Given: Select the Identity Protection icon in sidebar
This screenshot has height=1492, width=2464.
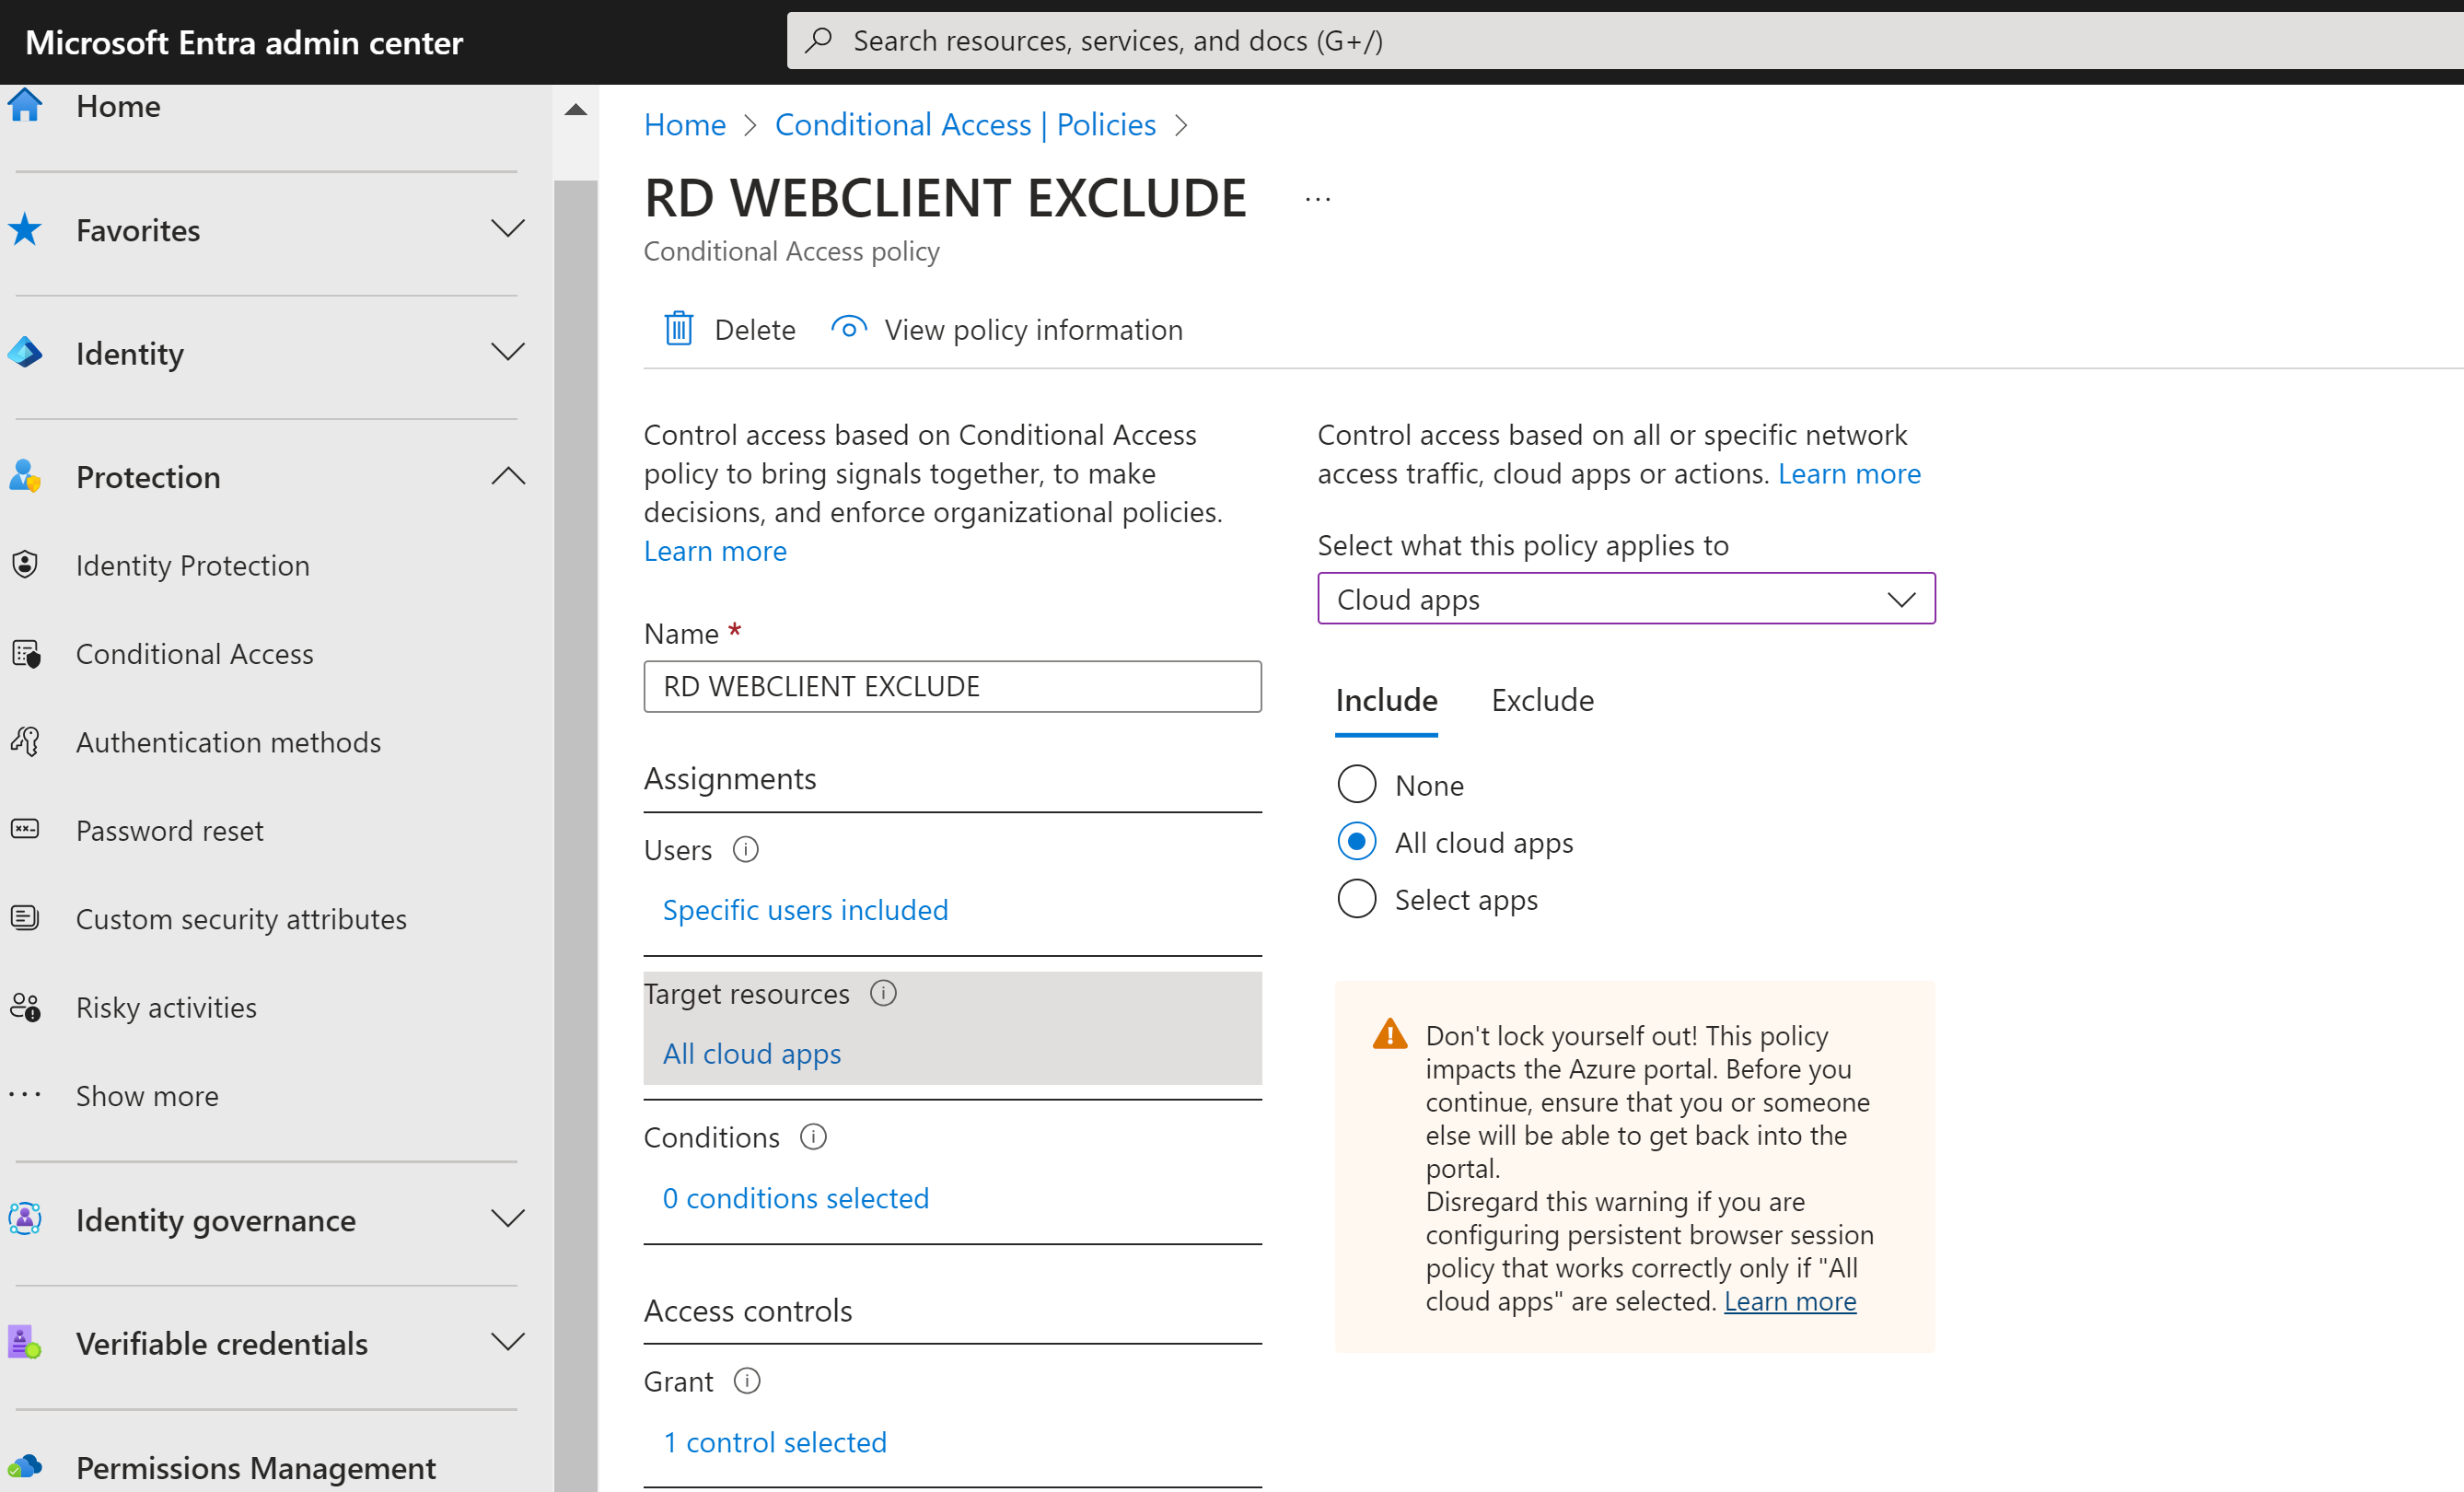Looking at the screenshot, I should [25, 564].
